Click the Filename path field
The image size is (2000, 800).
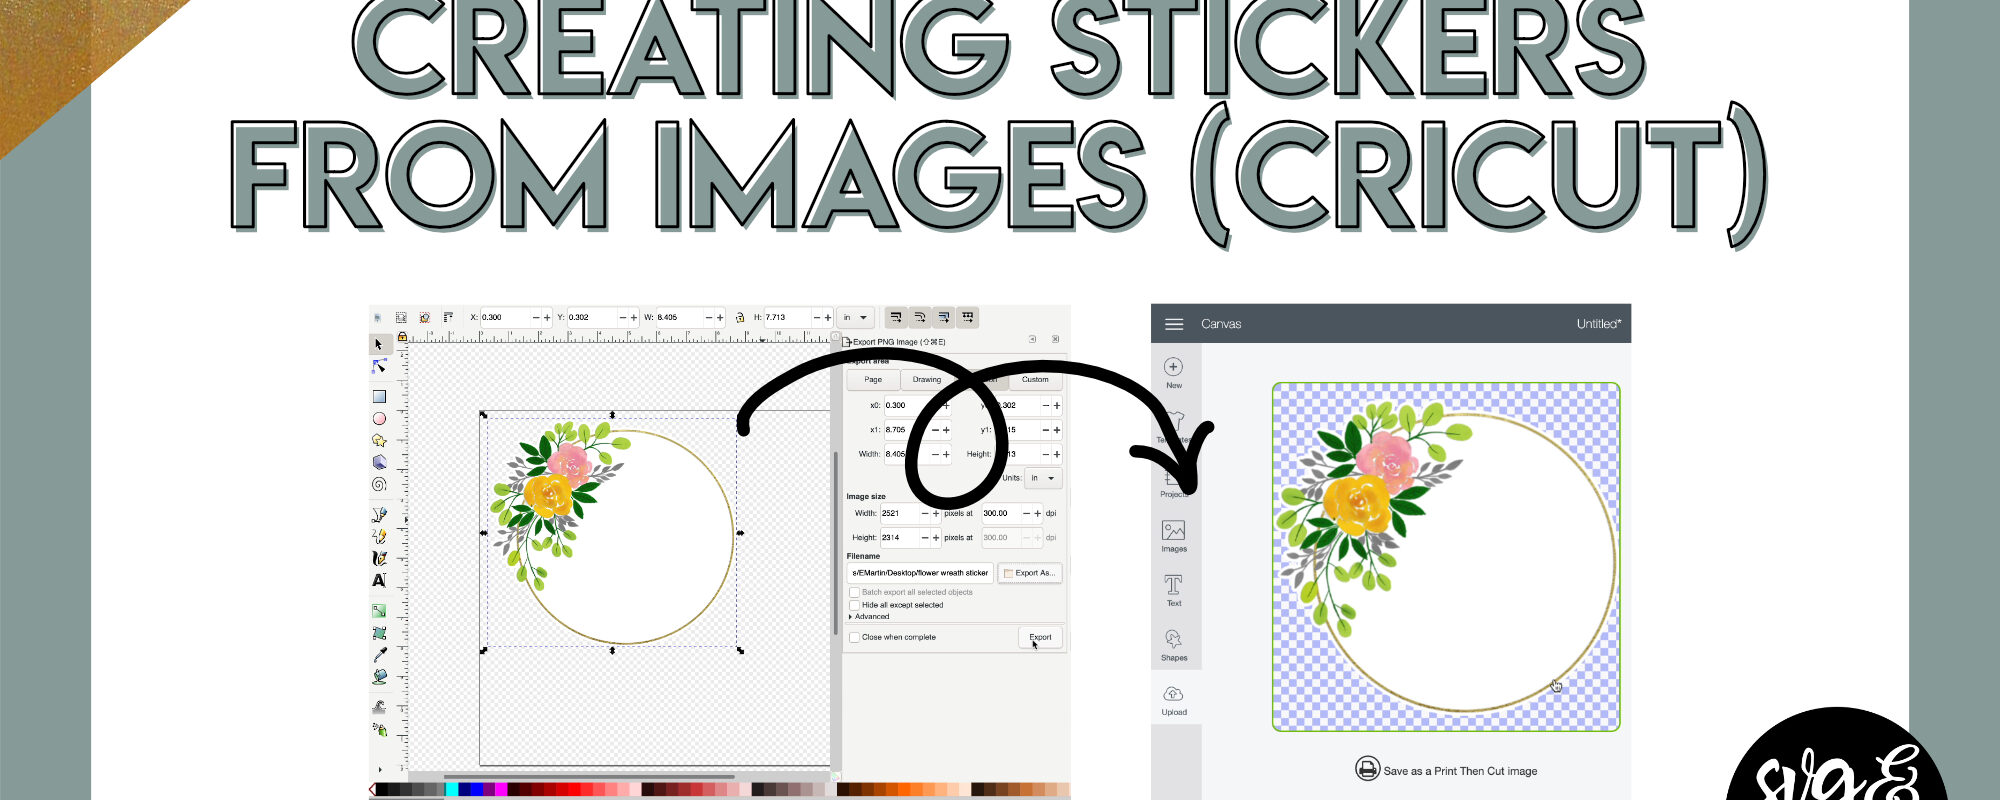(x=920, y=573)
